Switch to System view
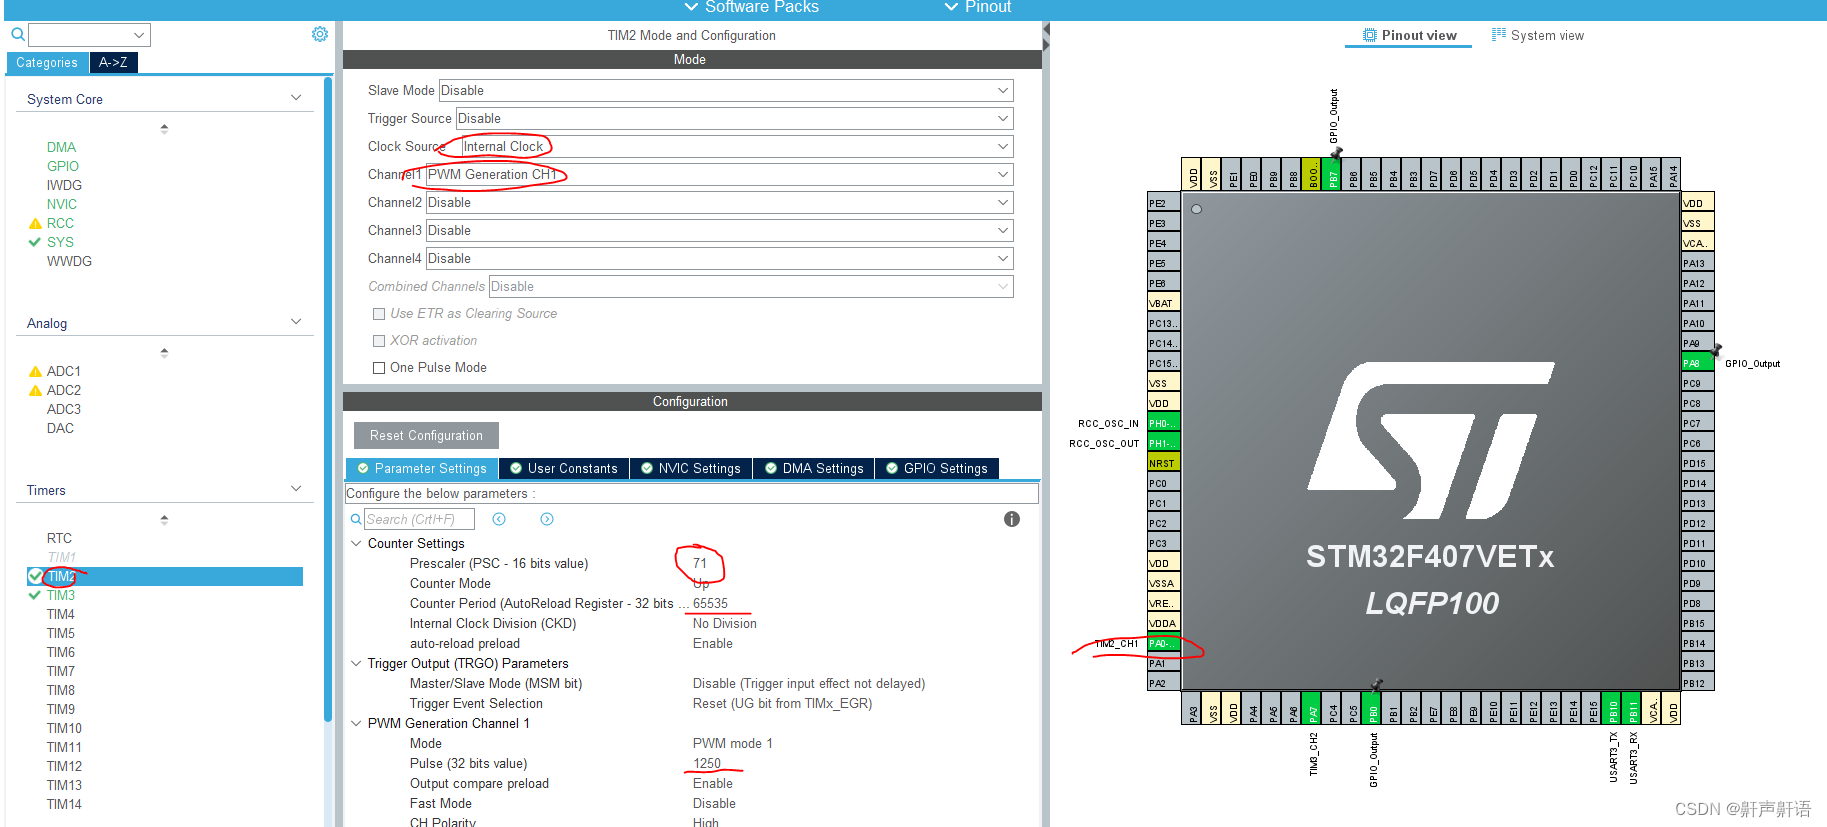1827x827 pixels. tap(1538, 35)
